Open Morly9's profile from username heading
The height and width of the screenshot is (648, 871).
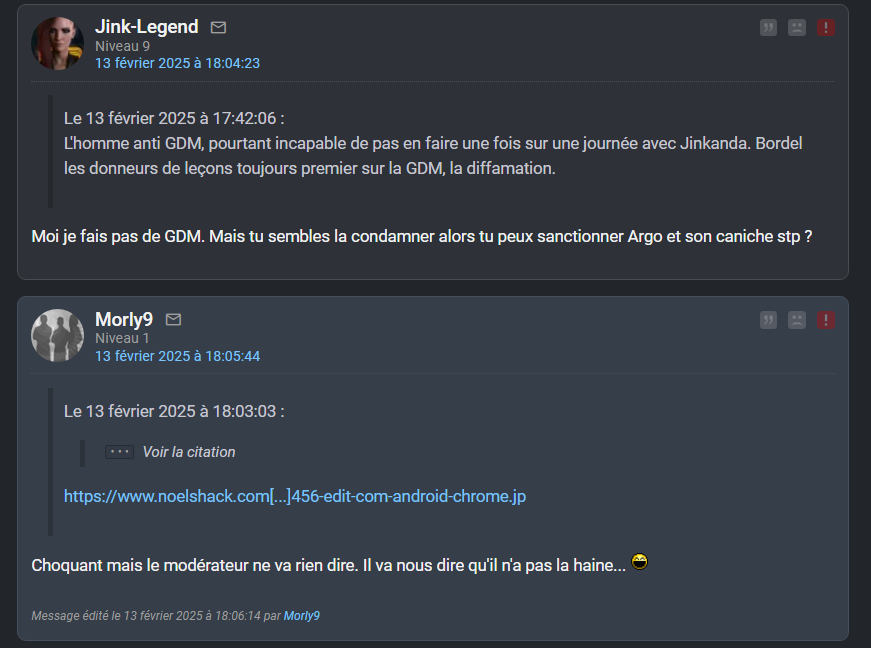pyautogui.click(x=124, y=319)
